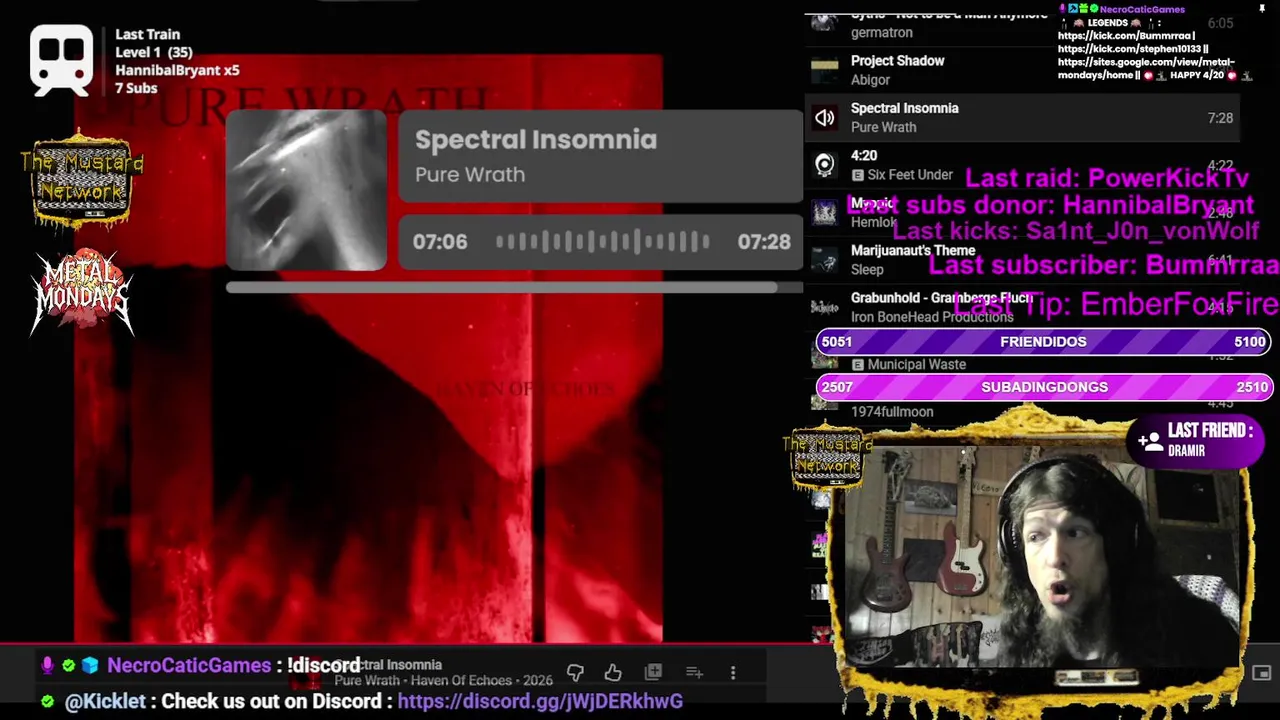The height and width of the screenshot is (720, 1280).
Task: Click the @Kicklet username
Action: pos(105,701)
